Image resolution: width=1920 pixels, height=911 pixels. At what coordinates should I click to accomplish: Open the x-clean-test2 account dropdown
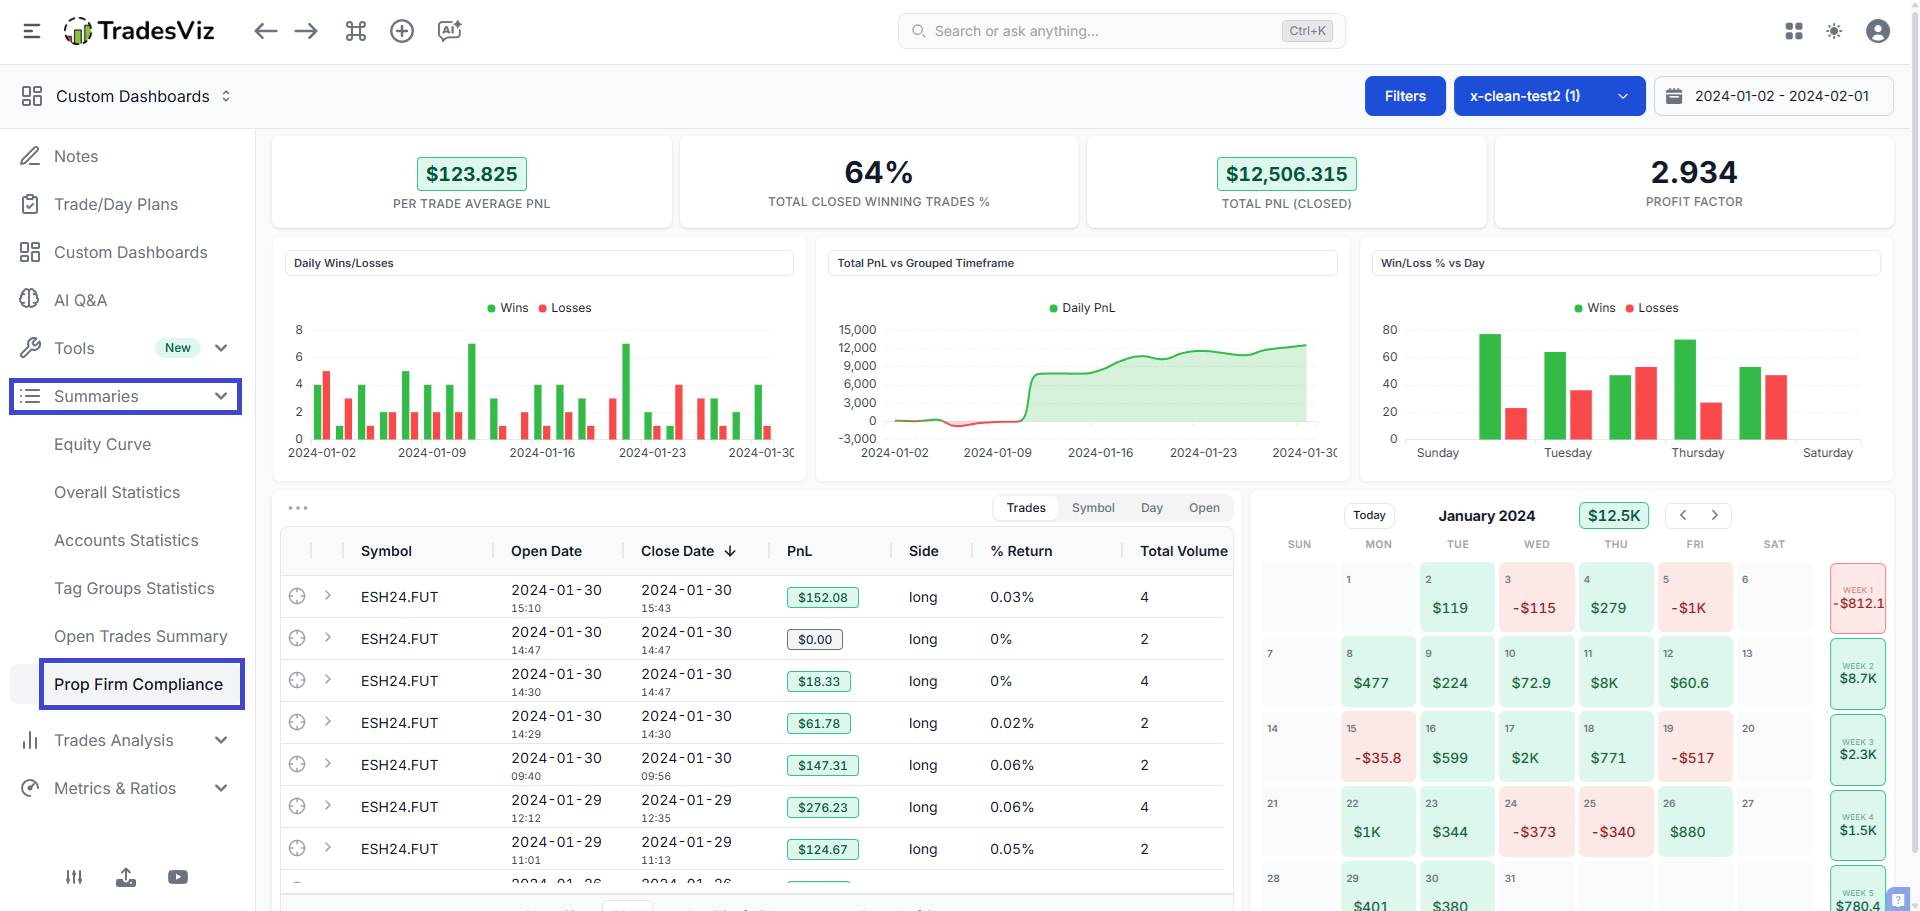click(1549, 96)
